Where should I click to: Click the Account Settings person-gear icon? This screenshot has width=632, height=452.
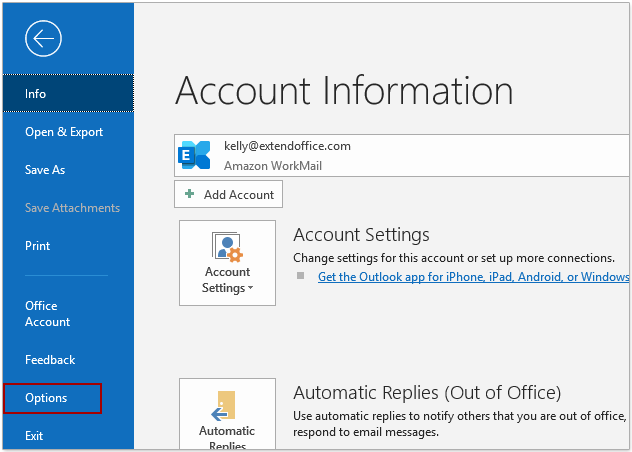coord(227,247)
